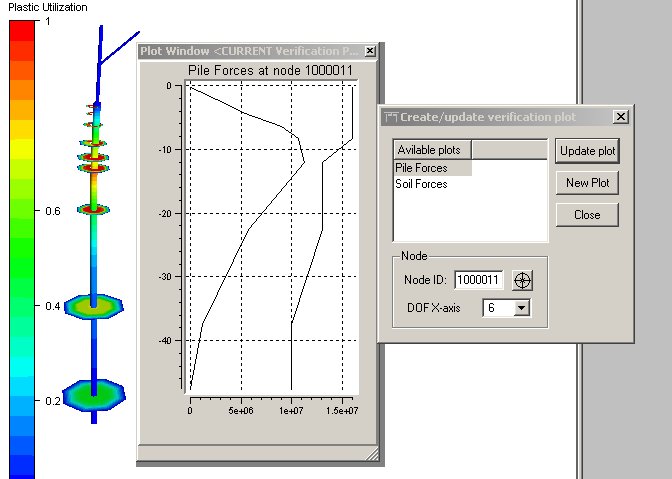
Task: Close the Create/update verification plot dialog
Action: coord(620,117)
